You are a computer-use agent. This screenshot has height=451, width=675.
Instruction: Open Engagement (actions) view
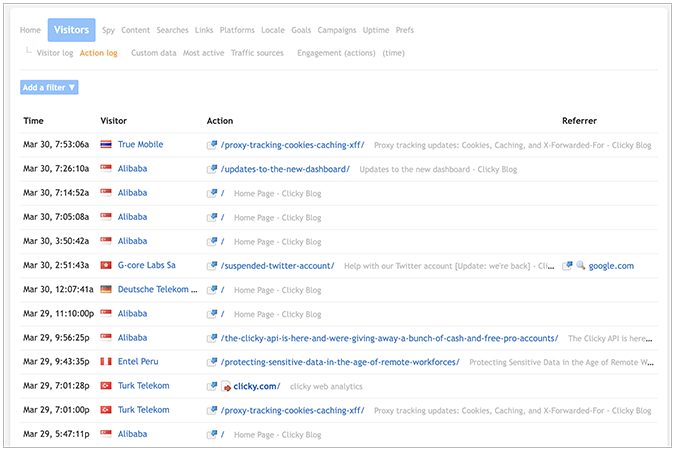336,53
